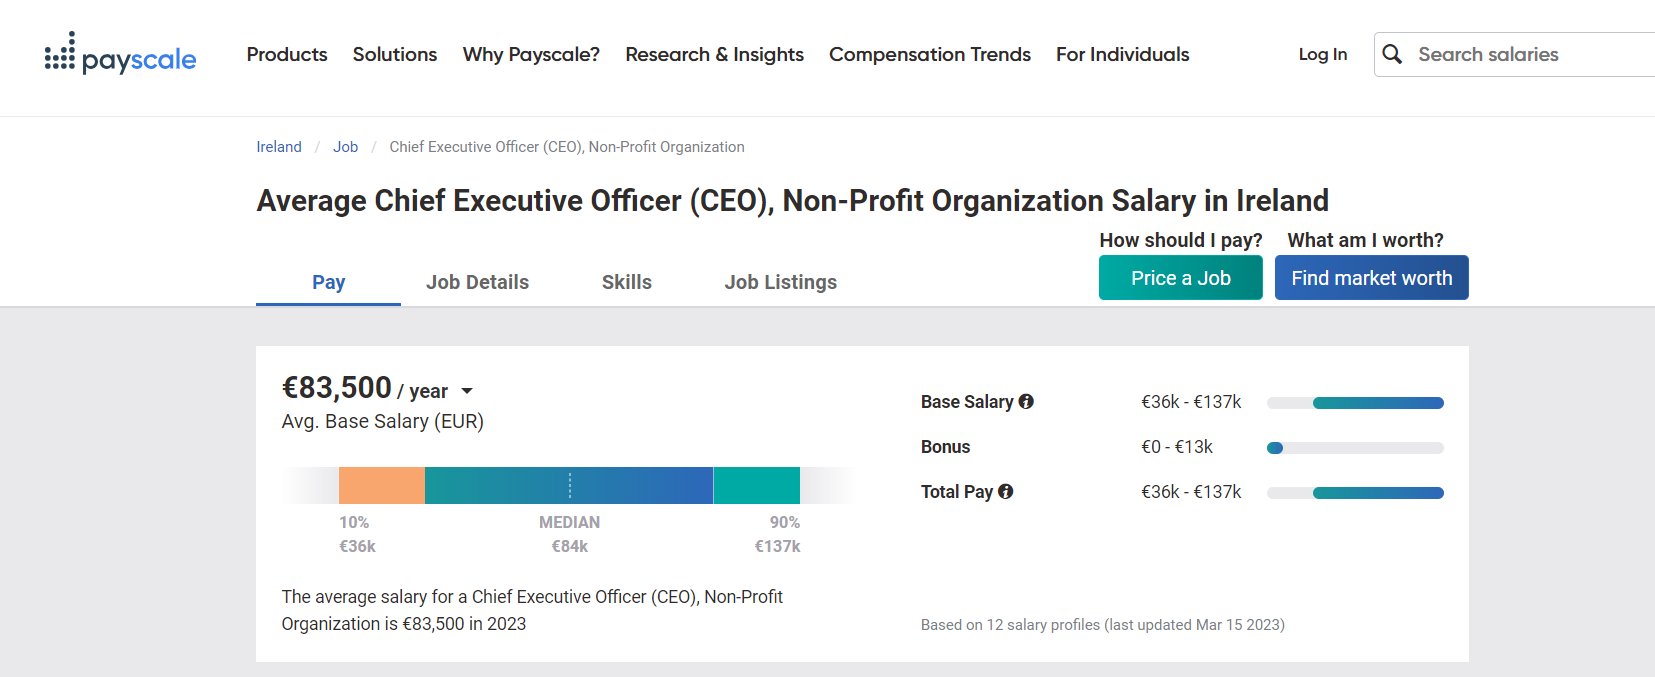The height and width of the screenshot is (677, 1655).
Task: Open the Why Payscale? menu
Action: (x=531, y=54)
